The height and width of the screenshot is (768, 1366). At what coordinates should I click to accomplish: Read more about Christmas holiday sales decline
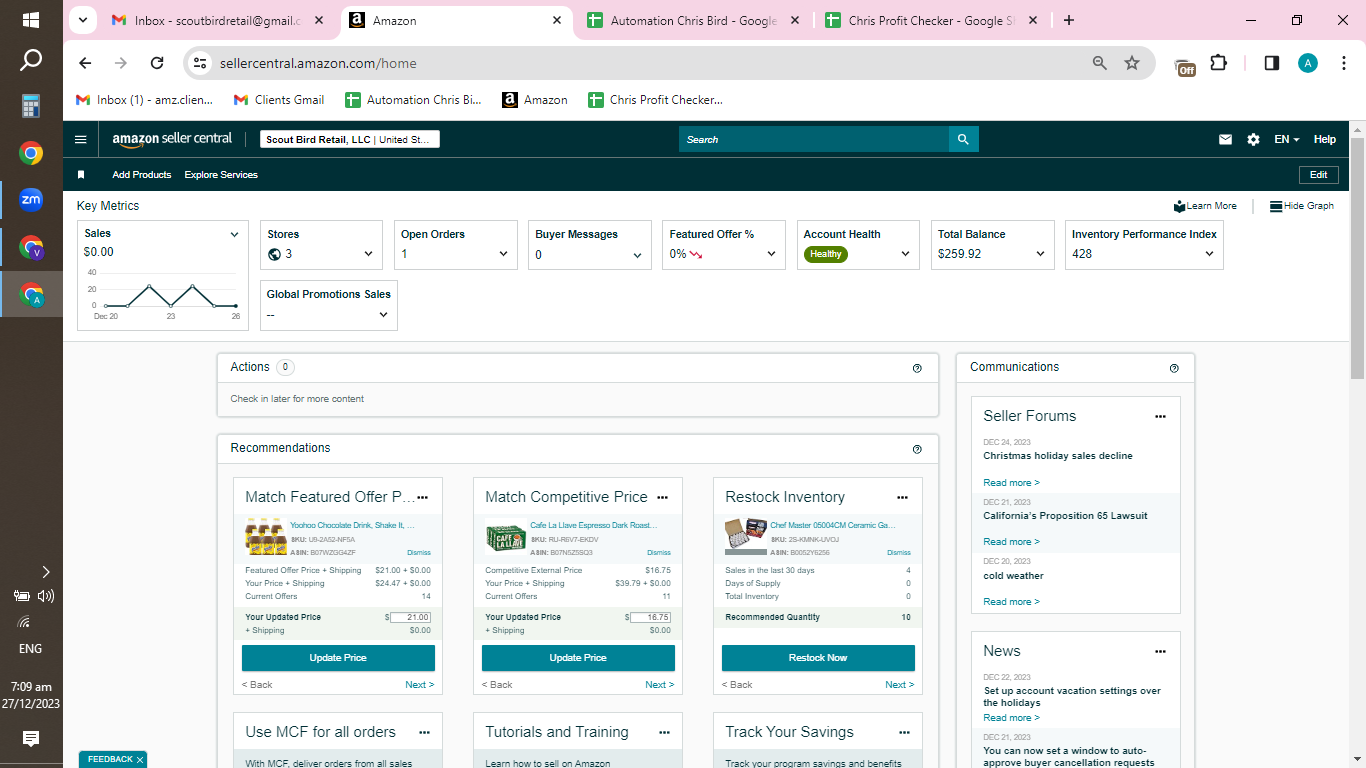pos(1011,483)
